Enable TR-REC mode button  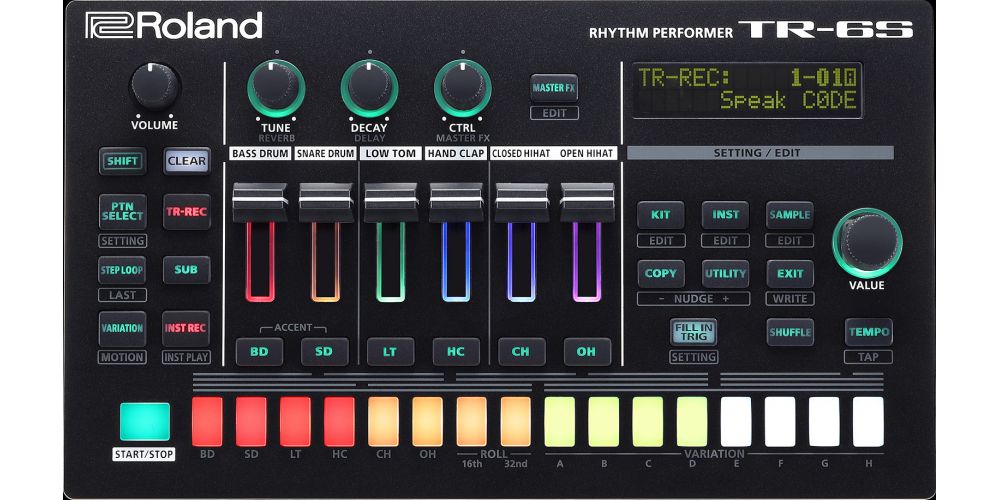(x=186, y=212)
